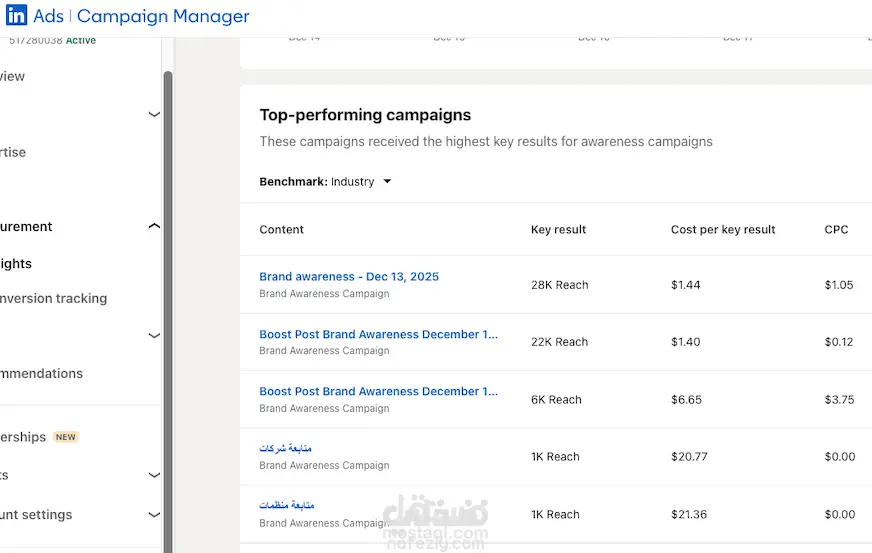Screen dimensions: 872x553
Task: Expand the chevron beneath Partnerships
Action: (154, 475)
